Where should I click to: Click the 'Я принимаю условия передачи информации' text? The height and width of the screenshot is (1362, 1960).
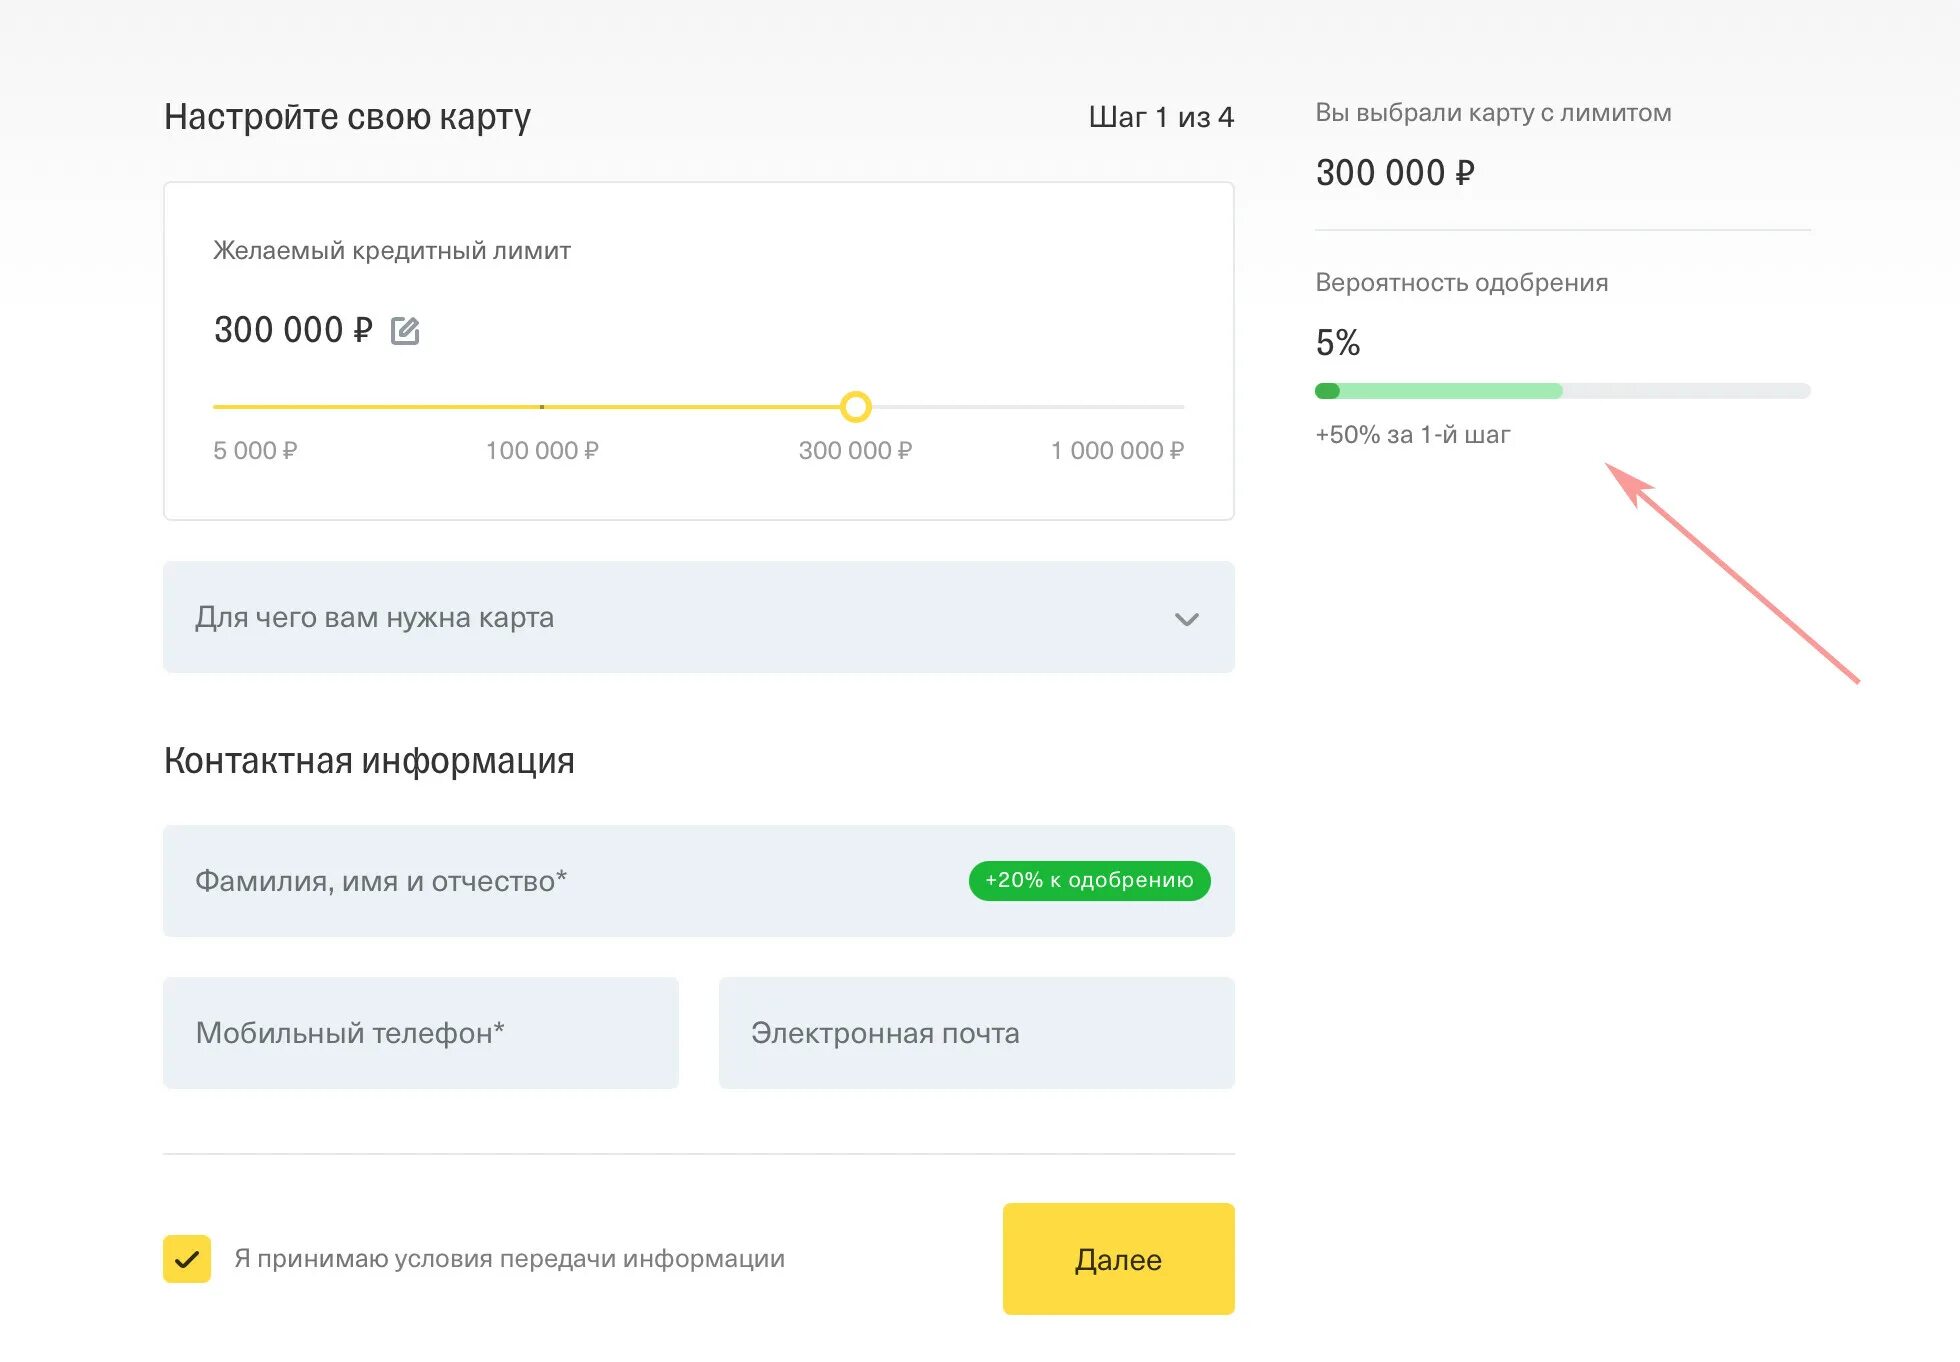[510, 1259]
